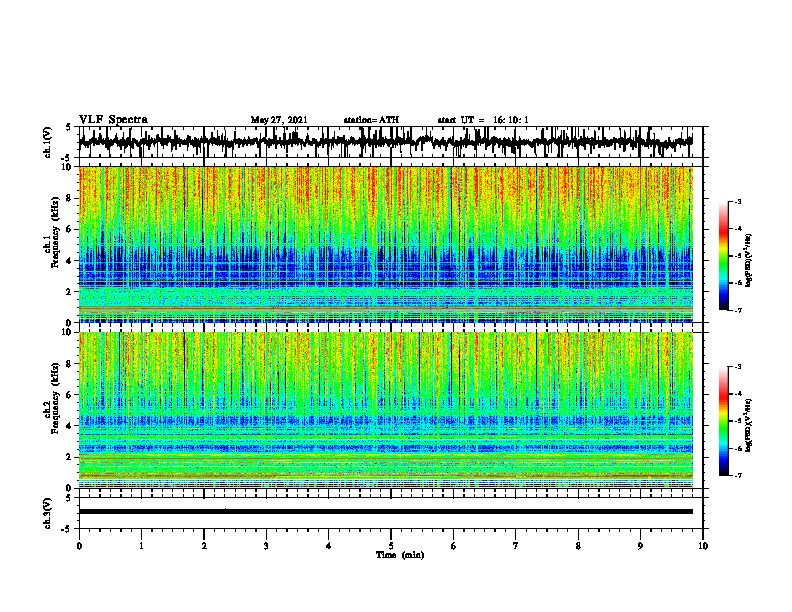Click the ch.3(V) axis label
Viewport: 792px width, 612px height.
[47, 513]
